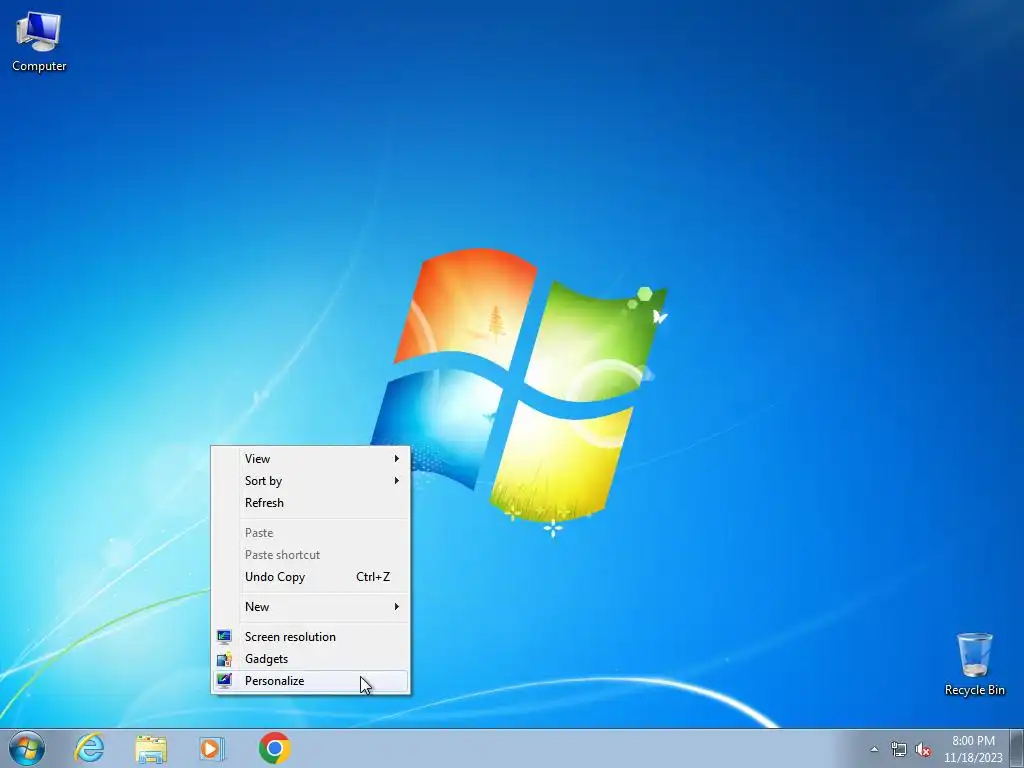The height and width of the screenshot is (768, 1024).
Task: Open the Windows Start orb
Action: 27,748
